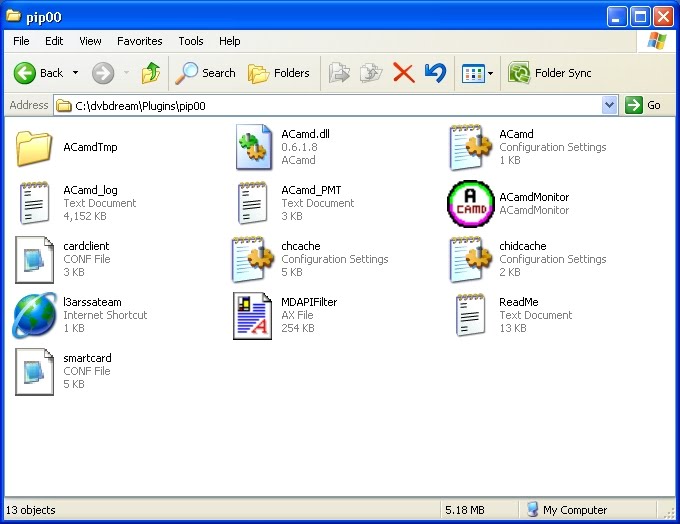Click the ACamdMonitor file name
The image size is (680, 524).
pyautogui.click(x=534, y=197)
